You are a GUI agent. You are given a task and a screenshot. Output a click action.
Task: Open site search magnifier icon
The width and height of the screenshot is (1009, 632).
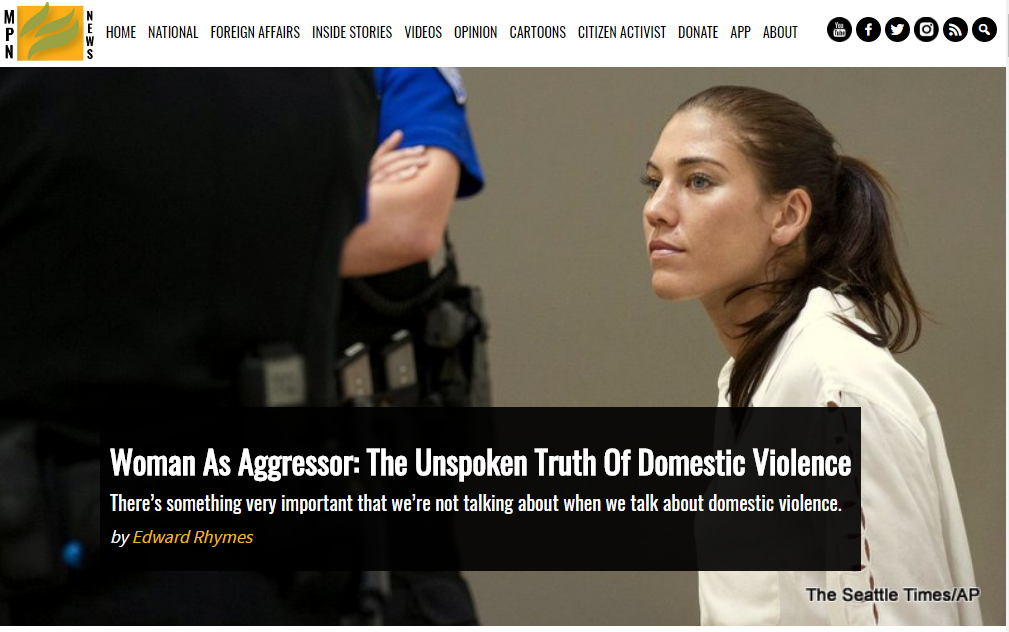click(x=984, y=30)
